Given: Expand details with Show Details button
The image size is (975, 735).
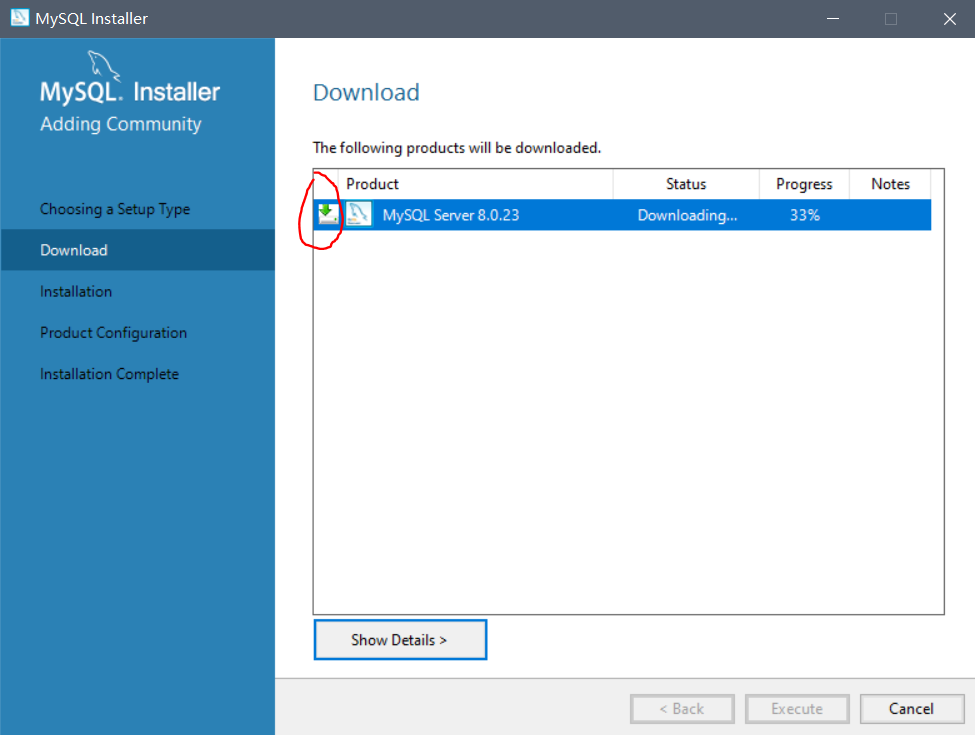Looking at the screenshot, I should coord(400,640).
